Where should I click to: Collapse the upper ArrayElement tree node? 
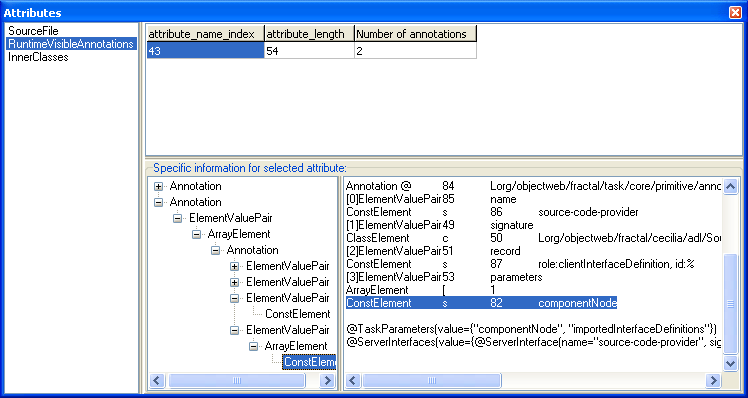click(196, 234)
